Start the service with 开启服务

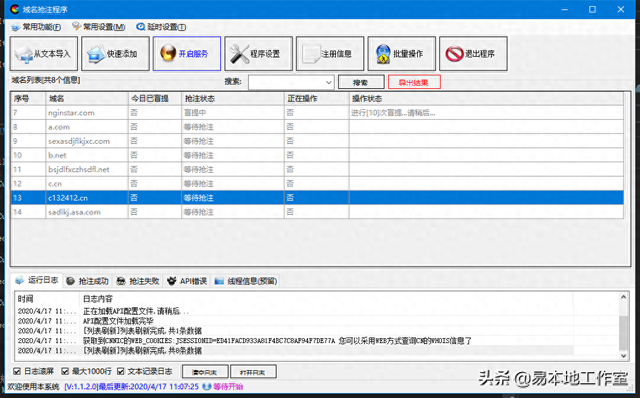click(187, 53)
